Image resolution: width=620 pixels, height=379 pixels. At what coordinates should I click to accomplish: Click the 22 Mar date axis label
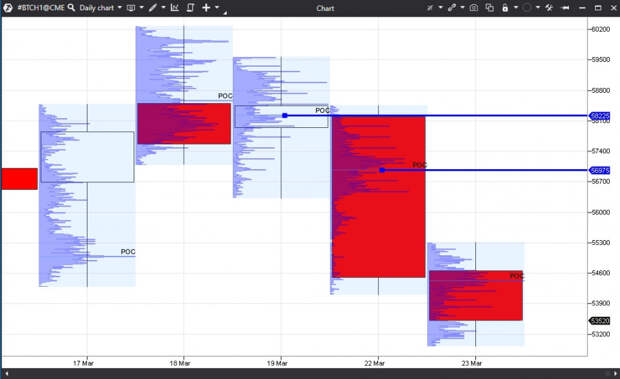tap(374, 363)
